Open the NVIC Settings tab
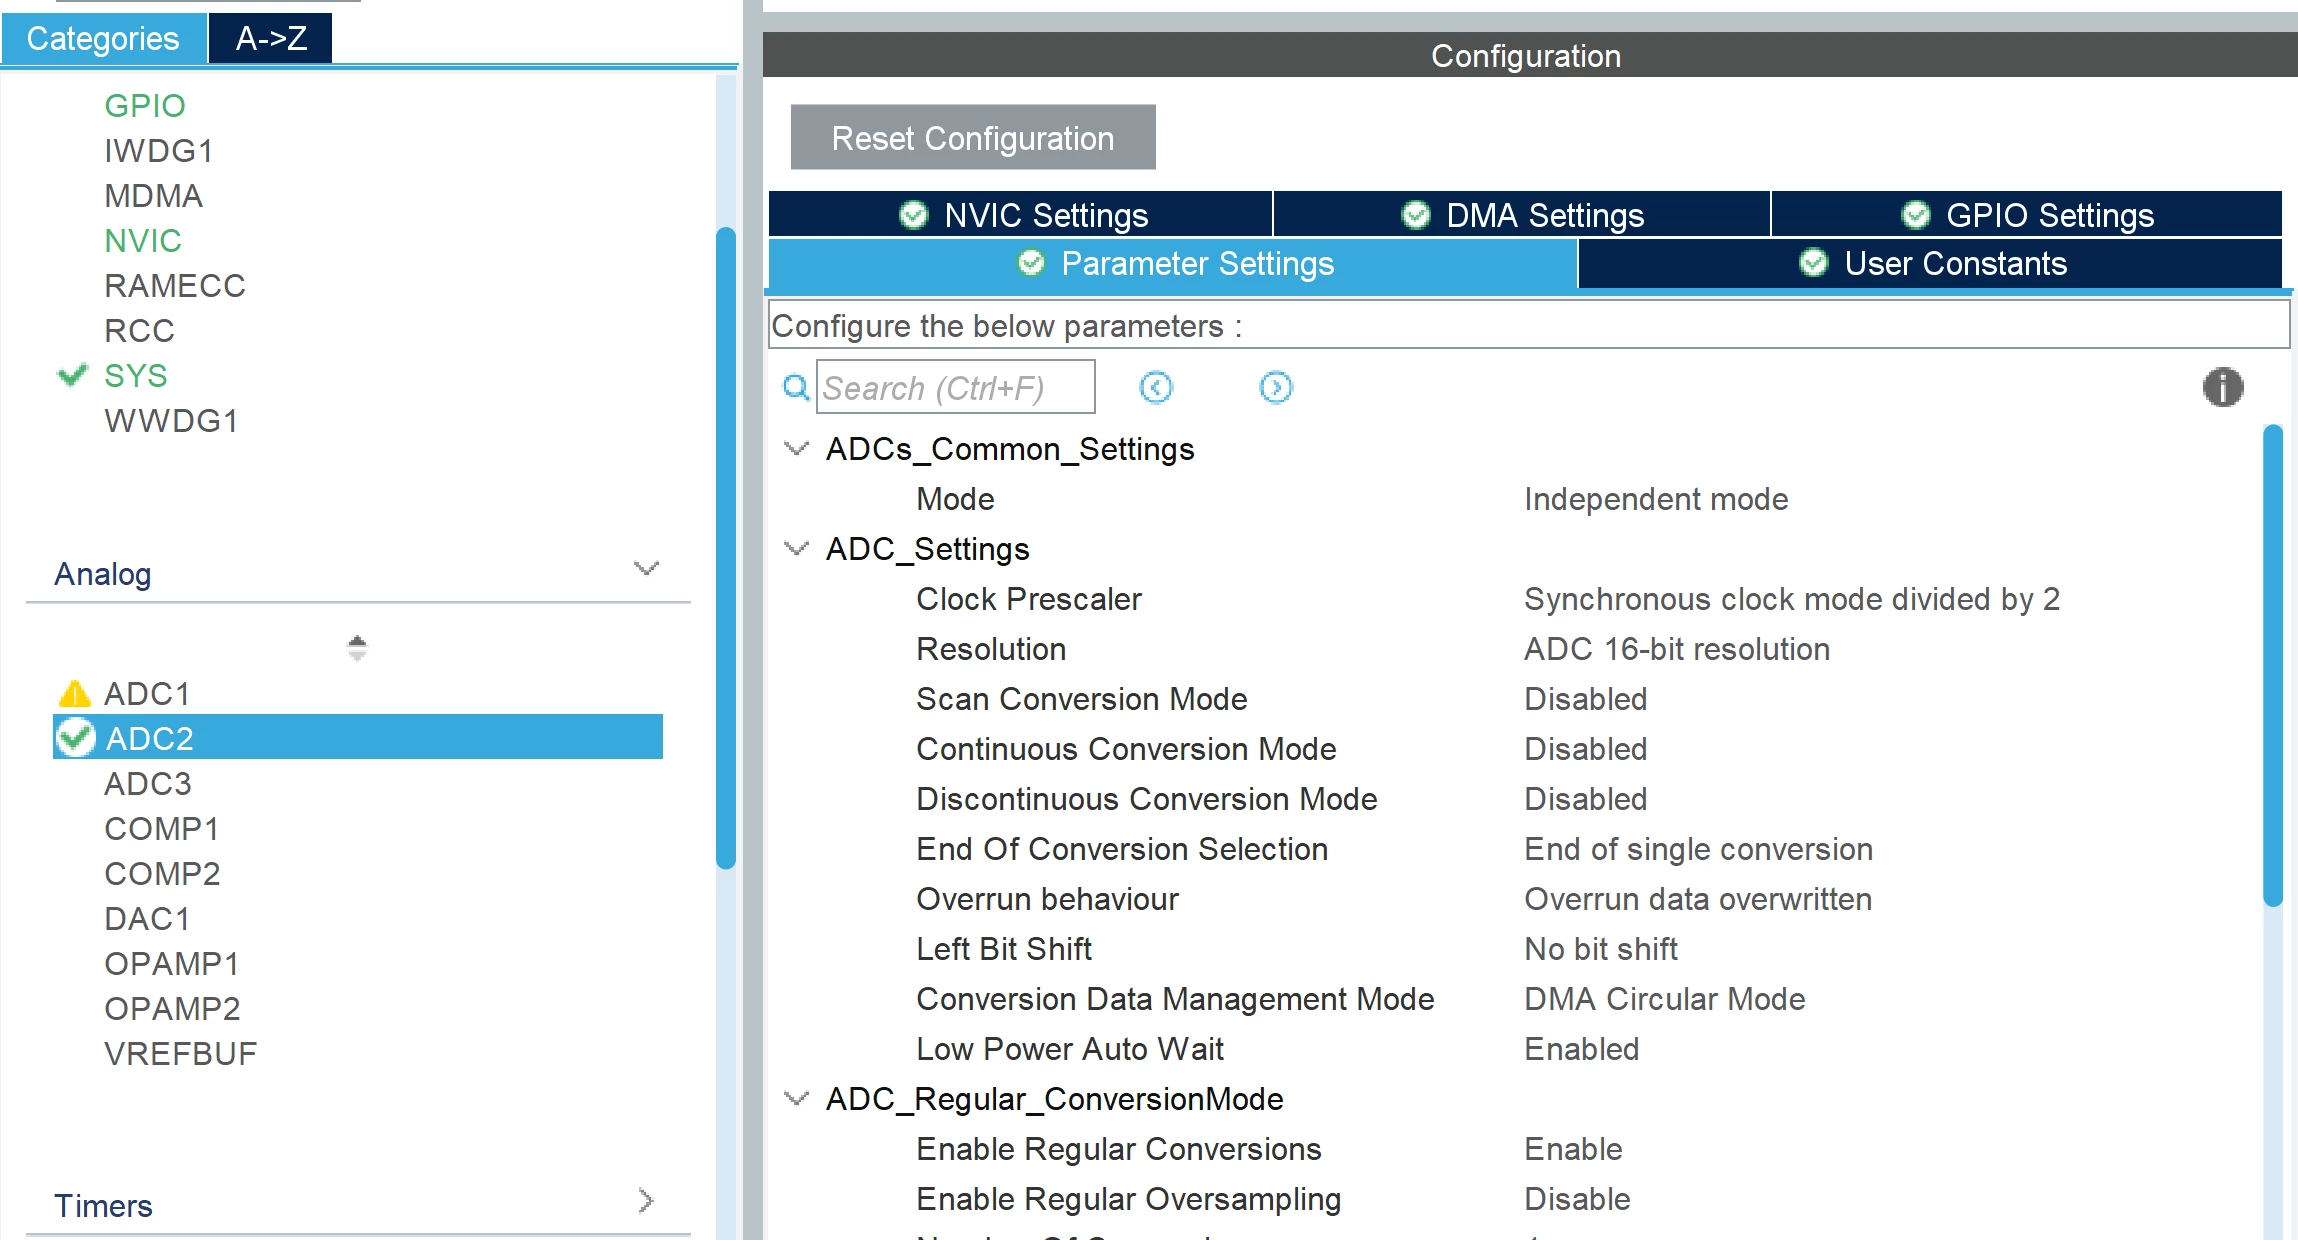 click(1020, 215)
